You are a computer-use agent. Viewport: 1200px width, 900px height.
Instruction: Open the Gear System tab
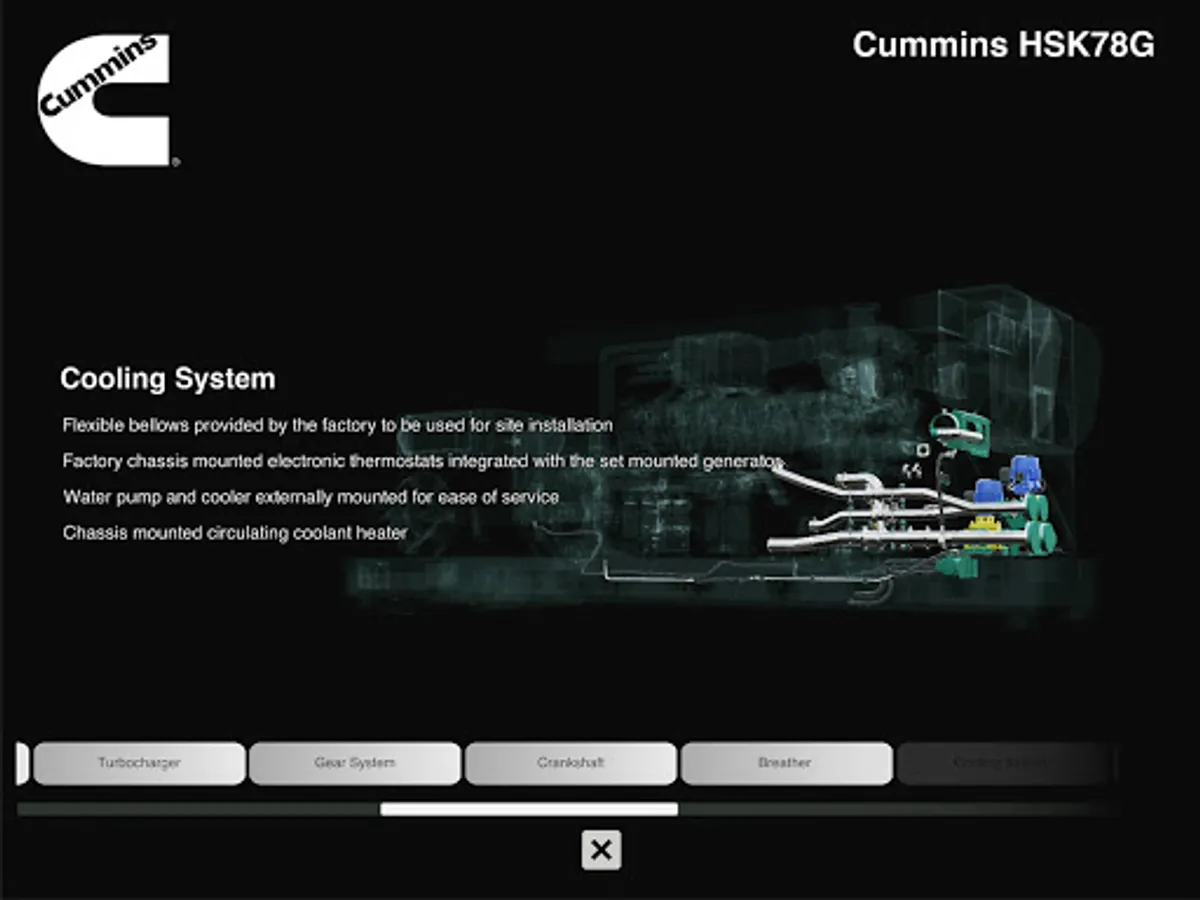[355, 763]
